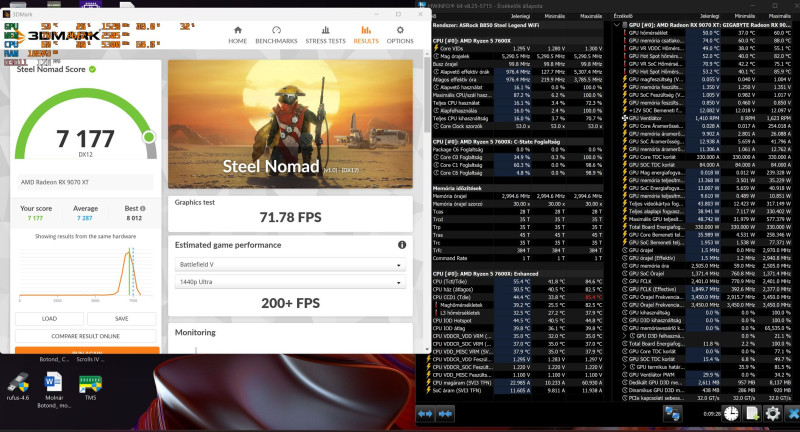Click the LOAD button

click(49, 319)
